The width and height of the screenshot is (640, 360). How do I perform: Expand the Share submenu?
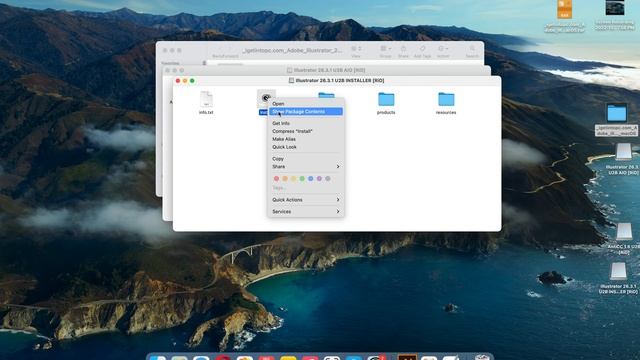tap(305, 167)
